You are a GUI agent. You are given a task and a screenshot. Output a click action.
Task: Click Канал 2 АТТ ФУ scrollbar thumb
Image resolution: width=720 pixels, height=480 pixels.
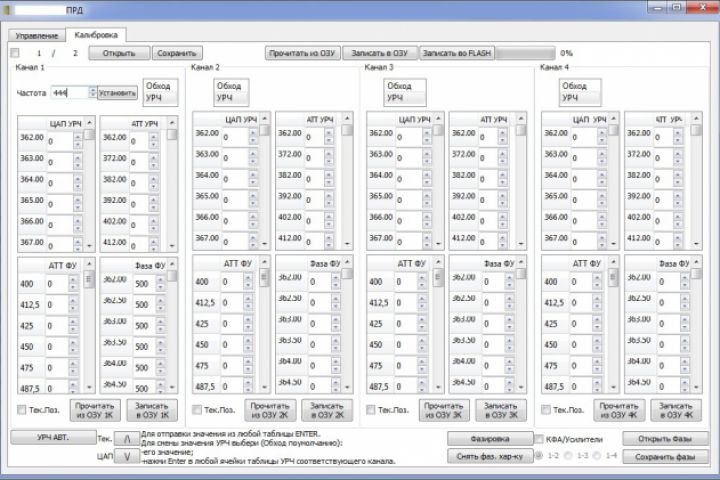[x=264, y=277]
